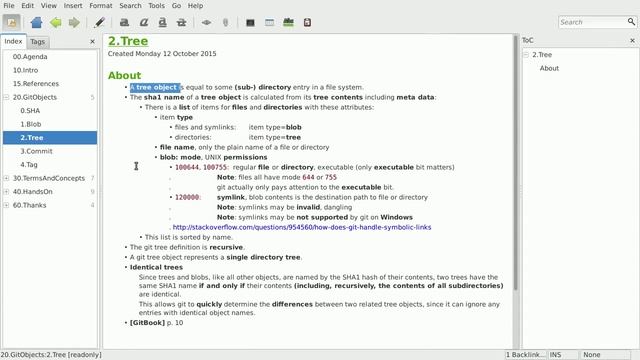640x360 pixels.
Task: Click the Attach File paperclip icon
Action: 225,22
